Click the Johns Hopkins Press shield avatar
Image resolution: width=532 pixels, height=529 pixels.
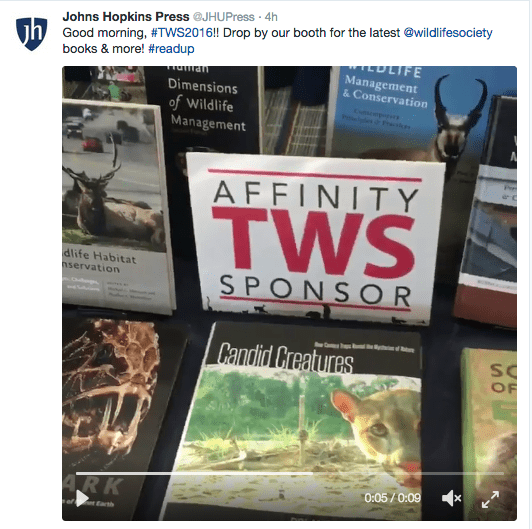coord(32,34)
